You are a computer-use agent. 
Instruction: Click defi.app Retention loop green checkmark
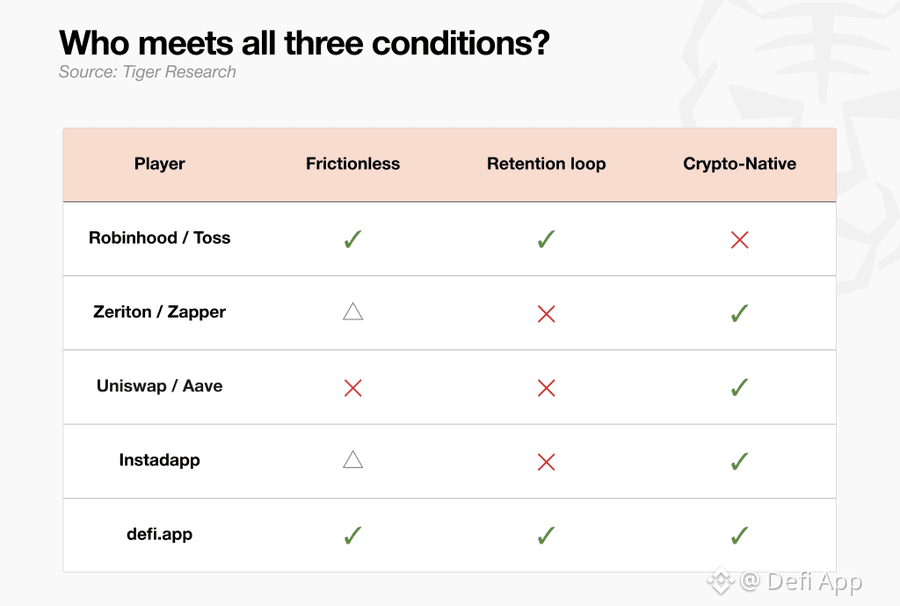[546, 535]
